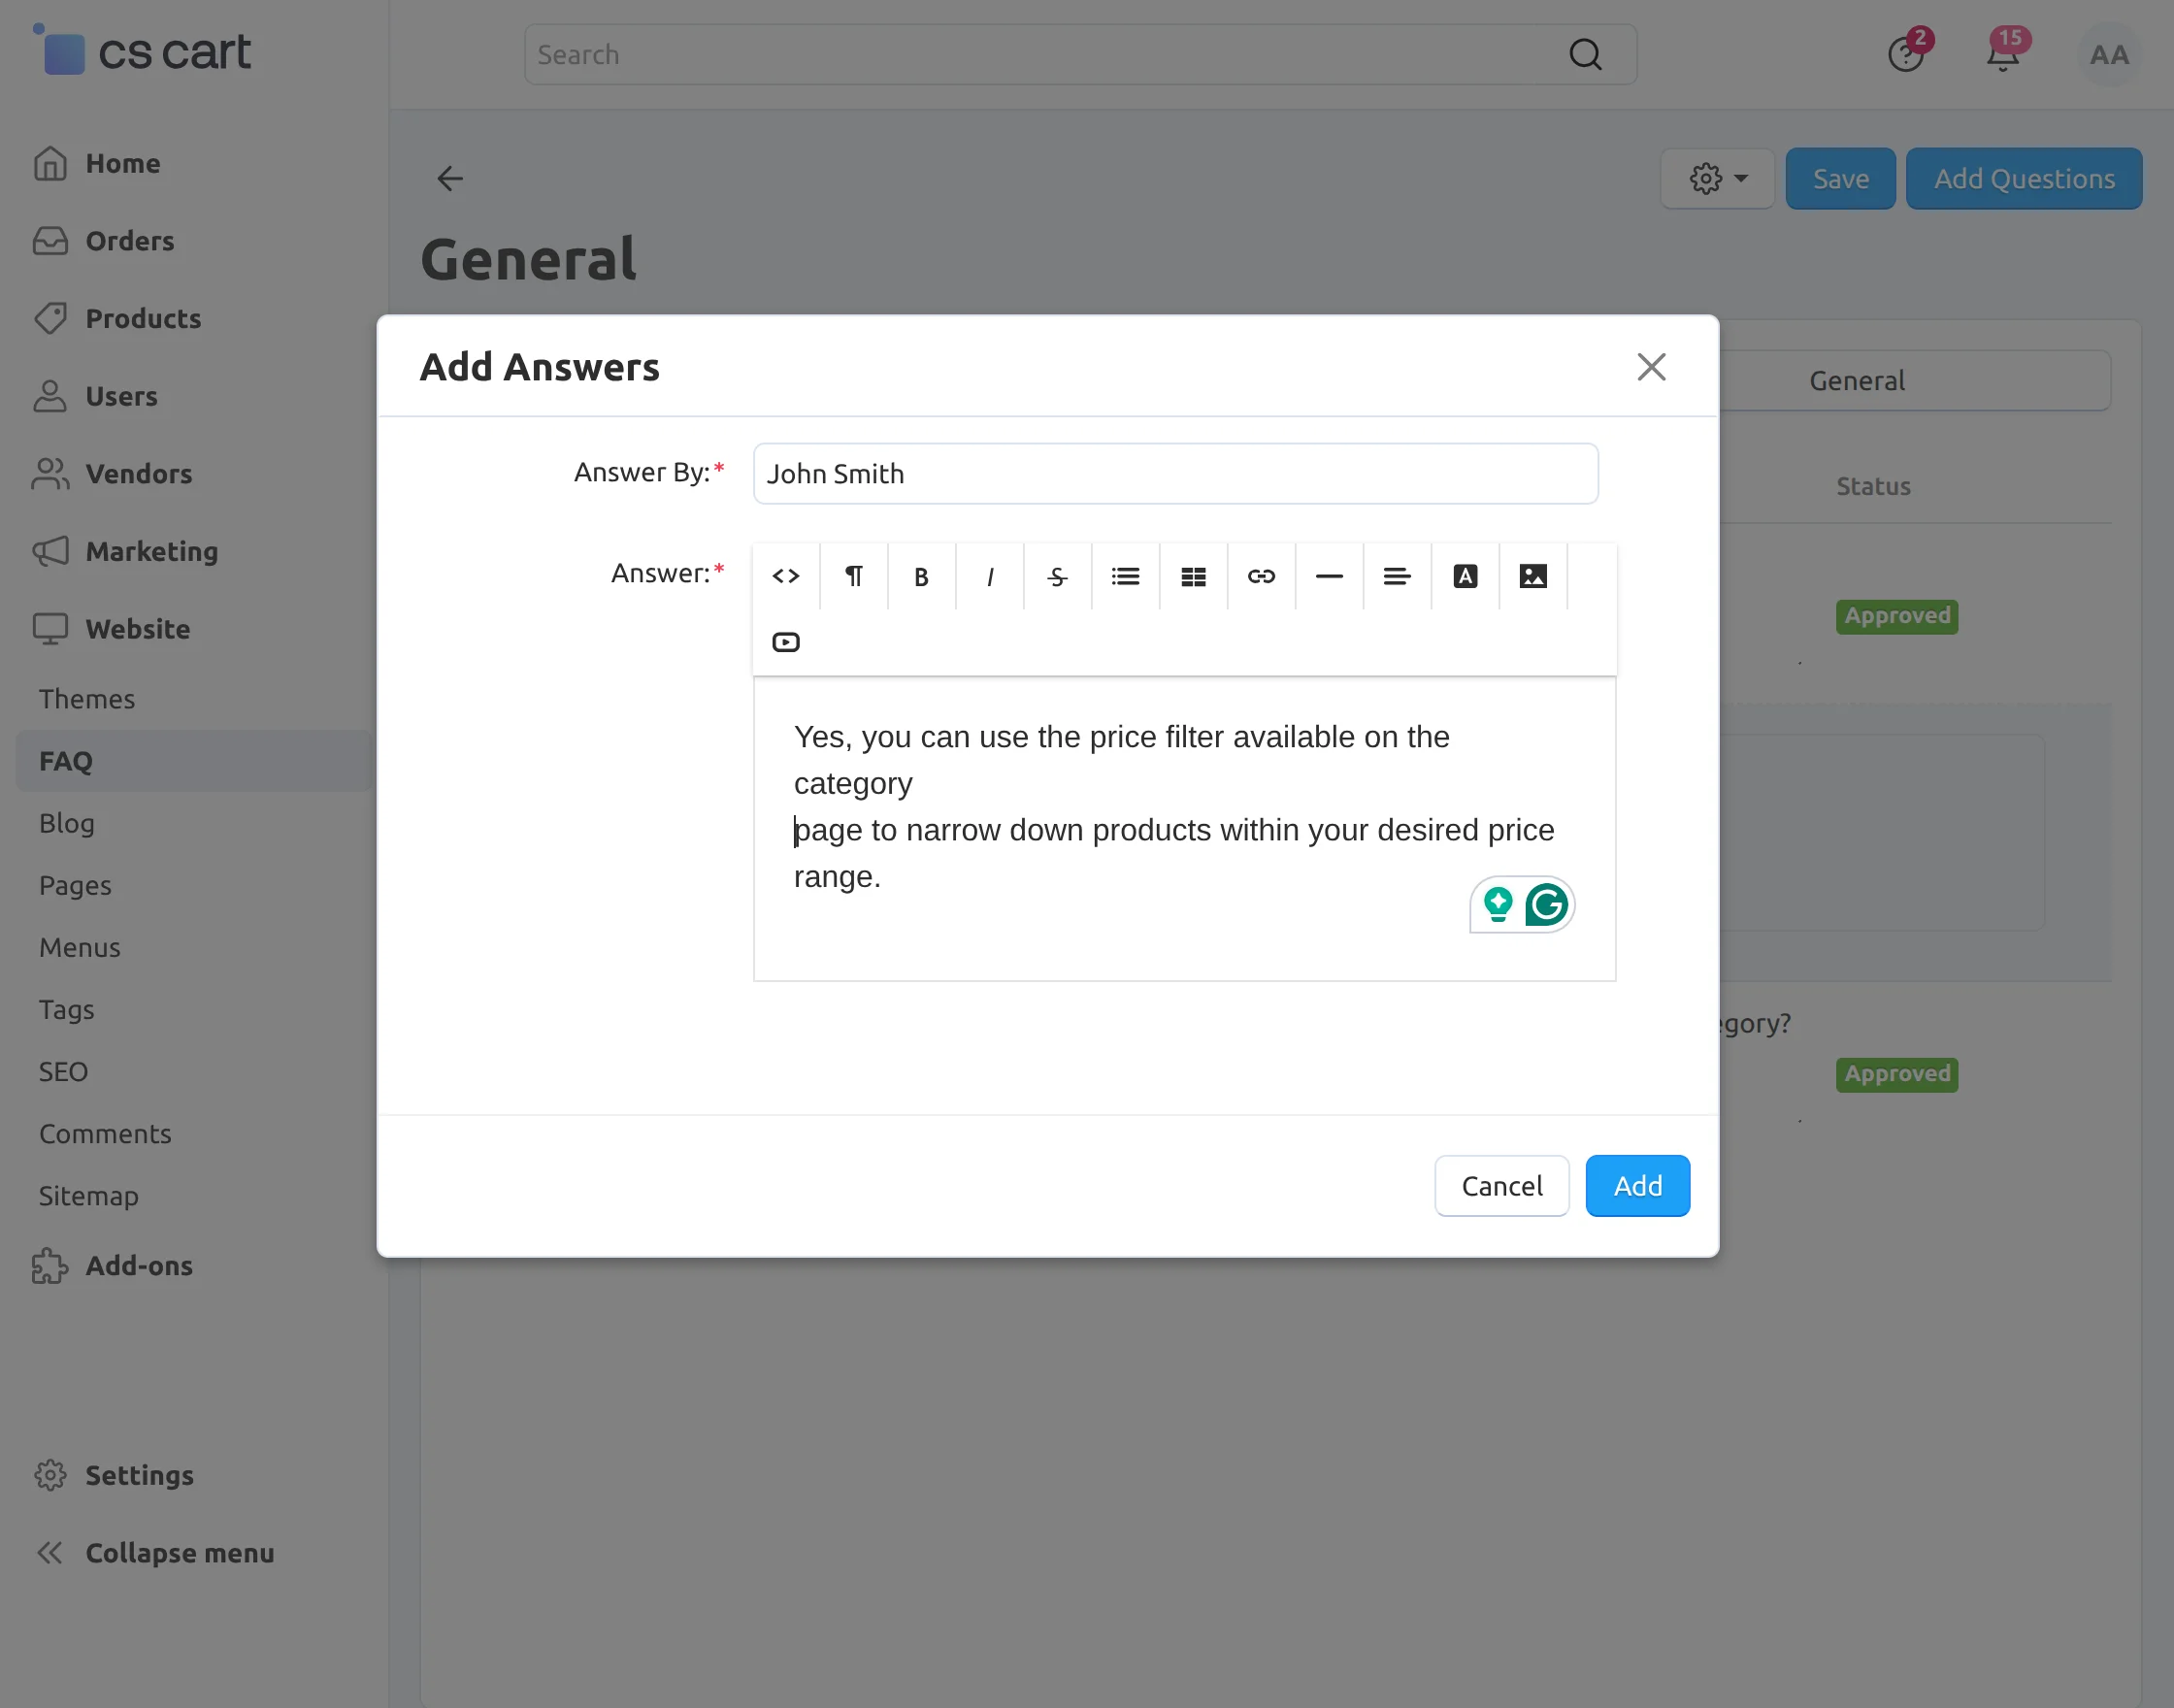Insert horizontal line in editor
This screenshot has width=2174, height=1708.
pos(1330,576)
